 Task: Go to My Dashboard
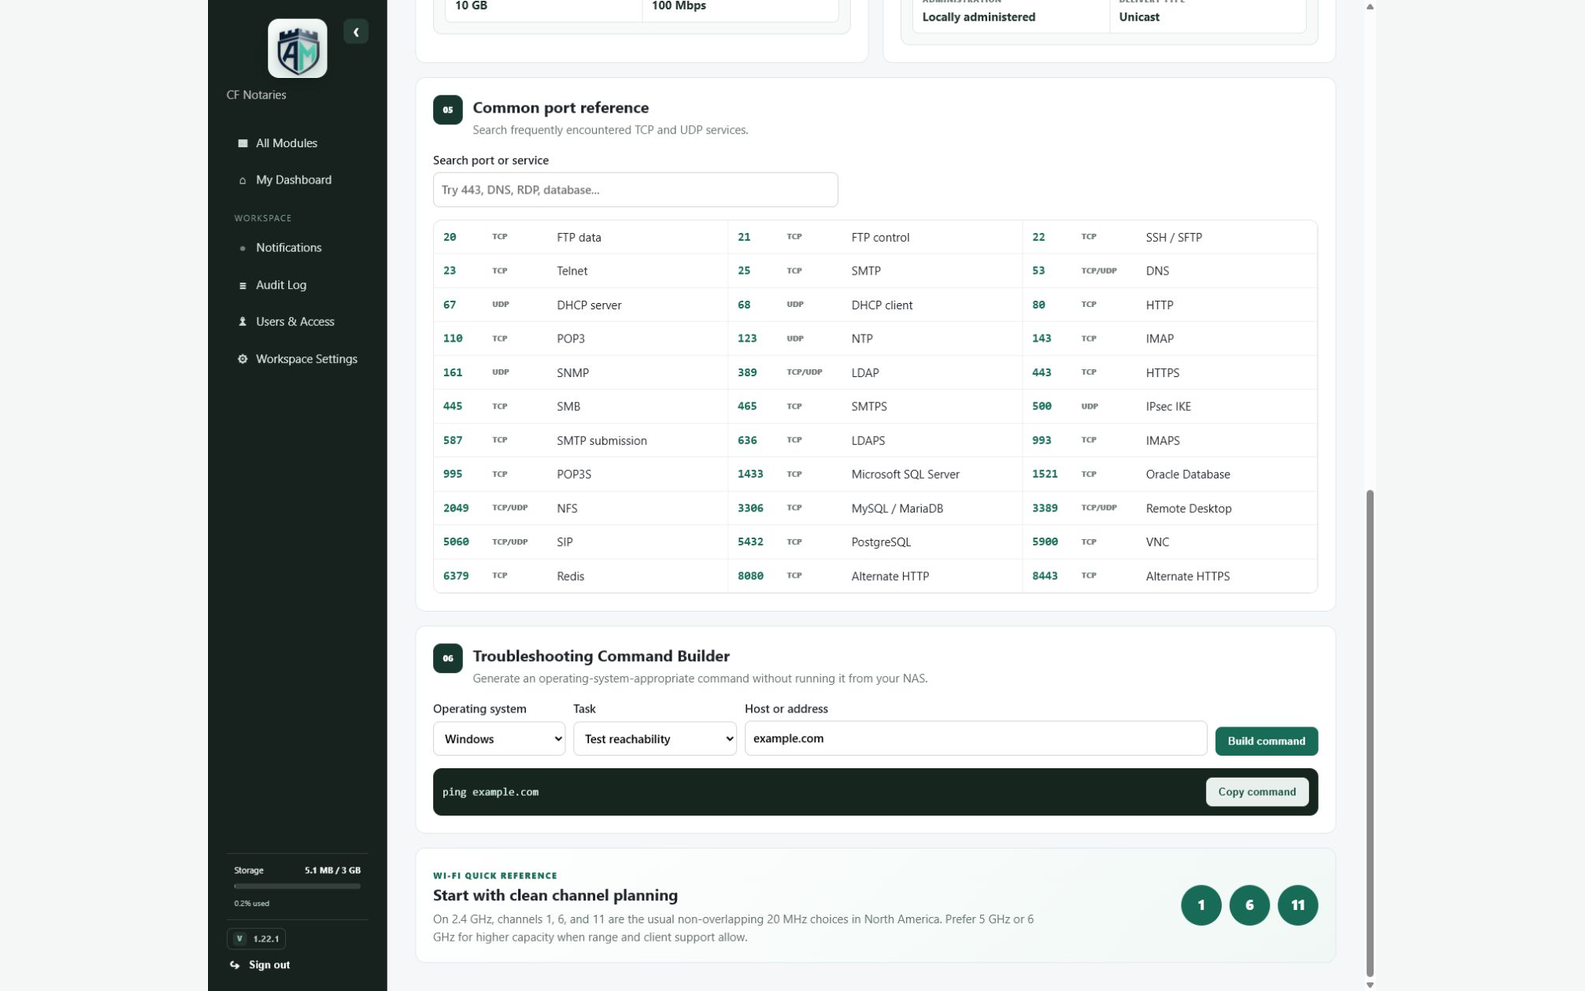(297, 180)
